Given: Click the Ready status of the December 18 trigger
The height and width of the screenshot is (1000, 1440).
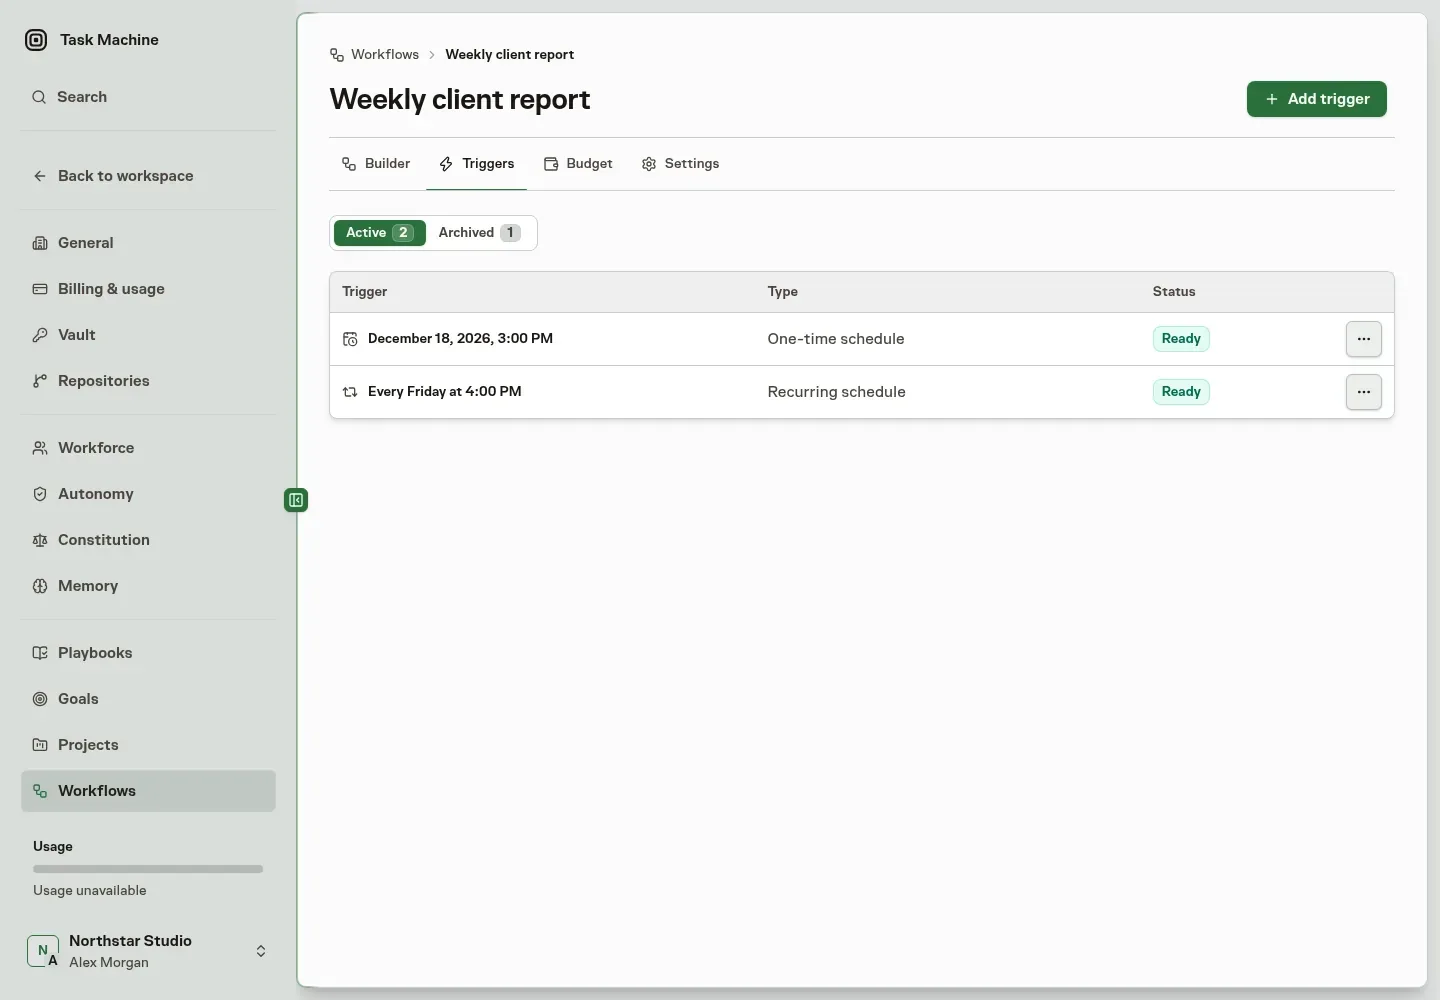Looking at the screenshot, I should (x=1181, y=339).
